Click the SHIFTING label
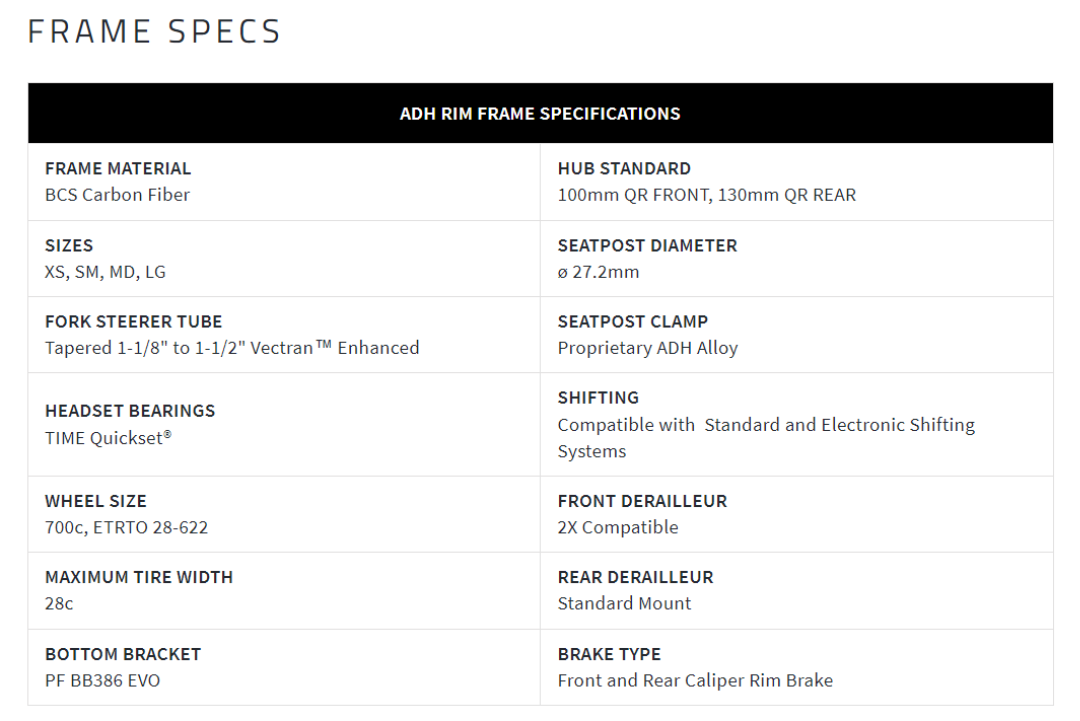Viewport: 1080px width, 721px height. click(x=598, y=398)
